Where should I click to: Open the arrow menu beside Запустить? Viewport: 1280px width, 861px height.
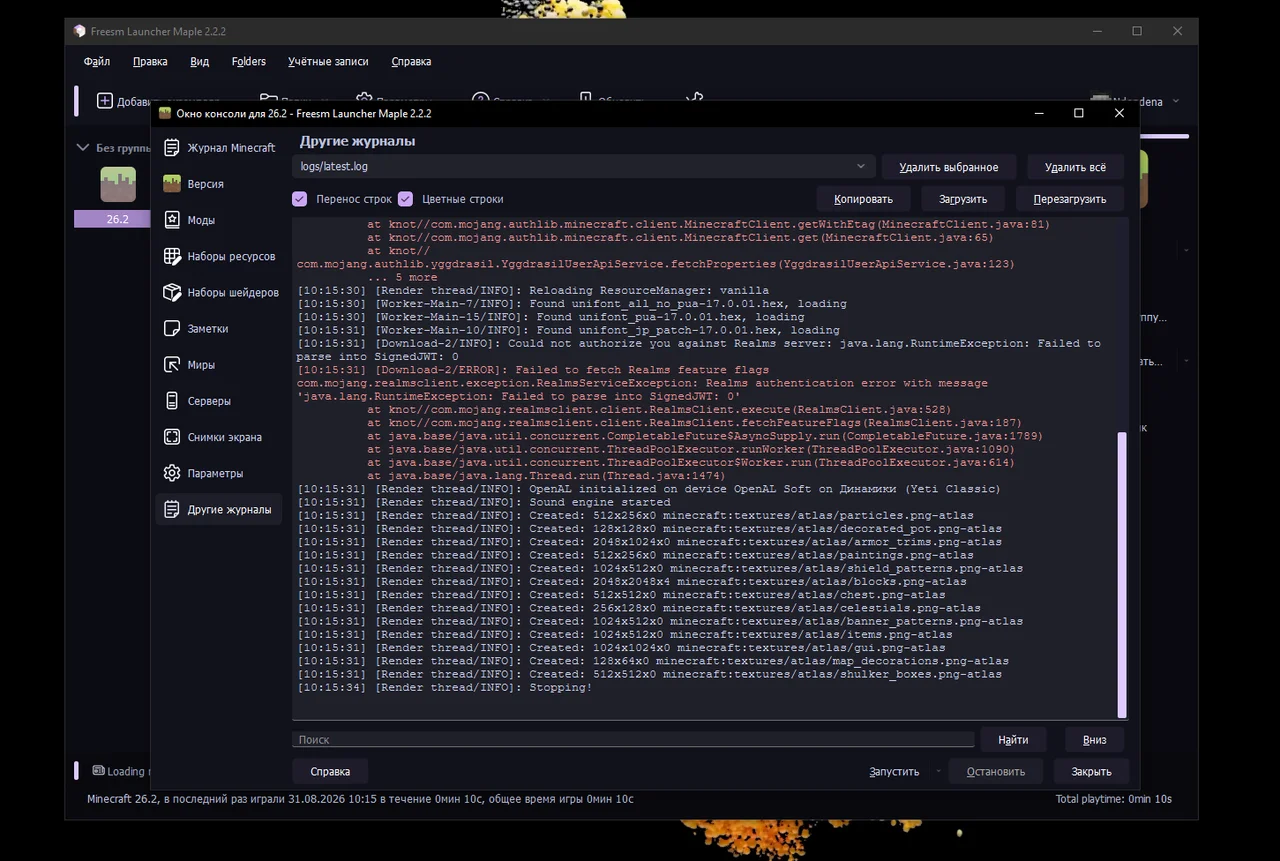click(x=939, y=772)
